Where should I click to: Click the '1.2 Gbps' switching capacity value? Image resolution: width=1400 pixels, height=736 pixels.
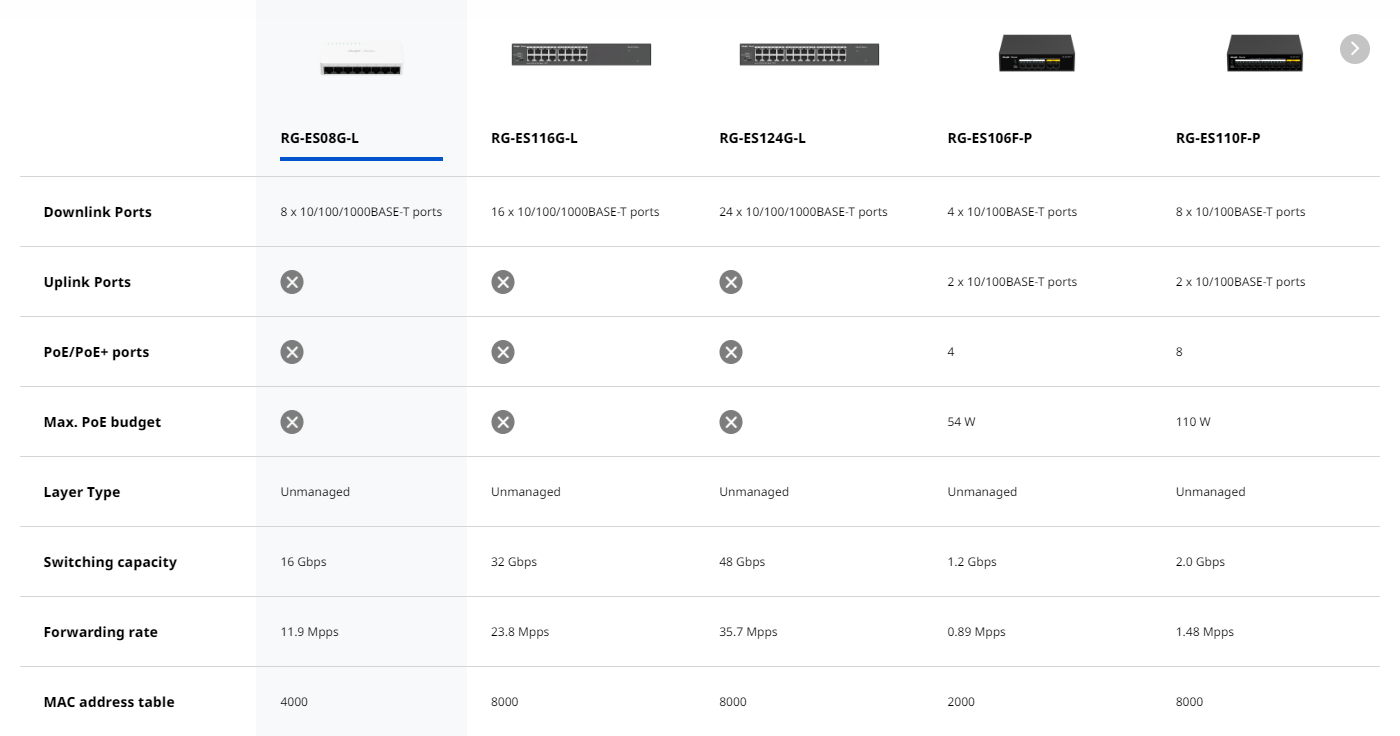click(x=972, y=562)
